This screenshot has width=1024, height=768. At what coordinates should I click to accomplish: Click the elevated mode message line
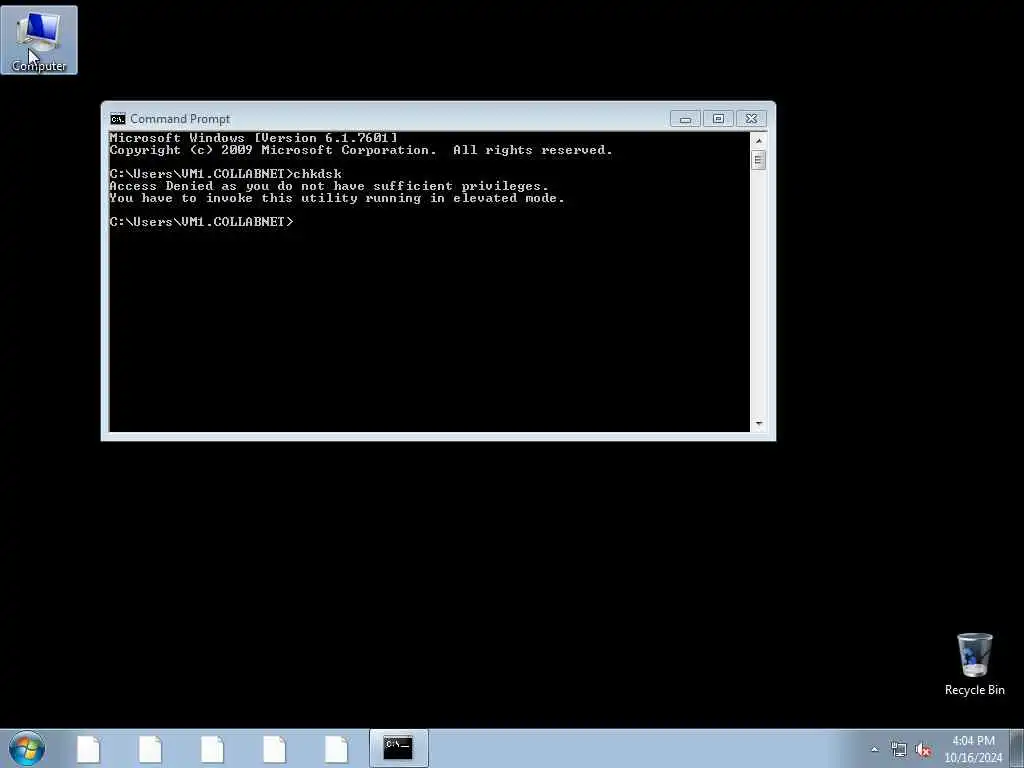[336, 198]
